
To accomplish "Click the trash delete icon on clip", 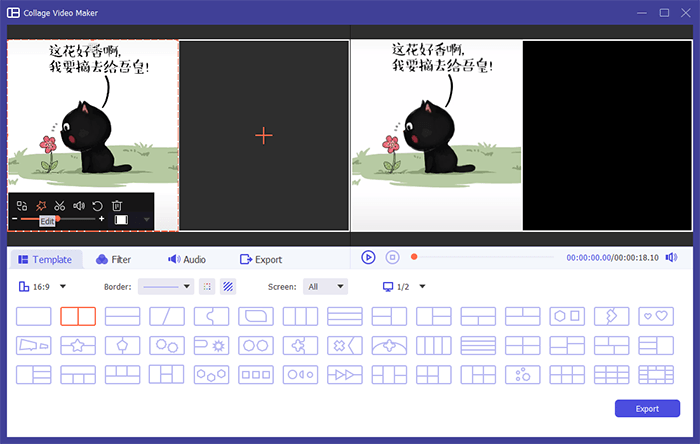I will click(x=117, y=206).
